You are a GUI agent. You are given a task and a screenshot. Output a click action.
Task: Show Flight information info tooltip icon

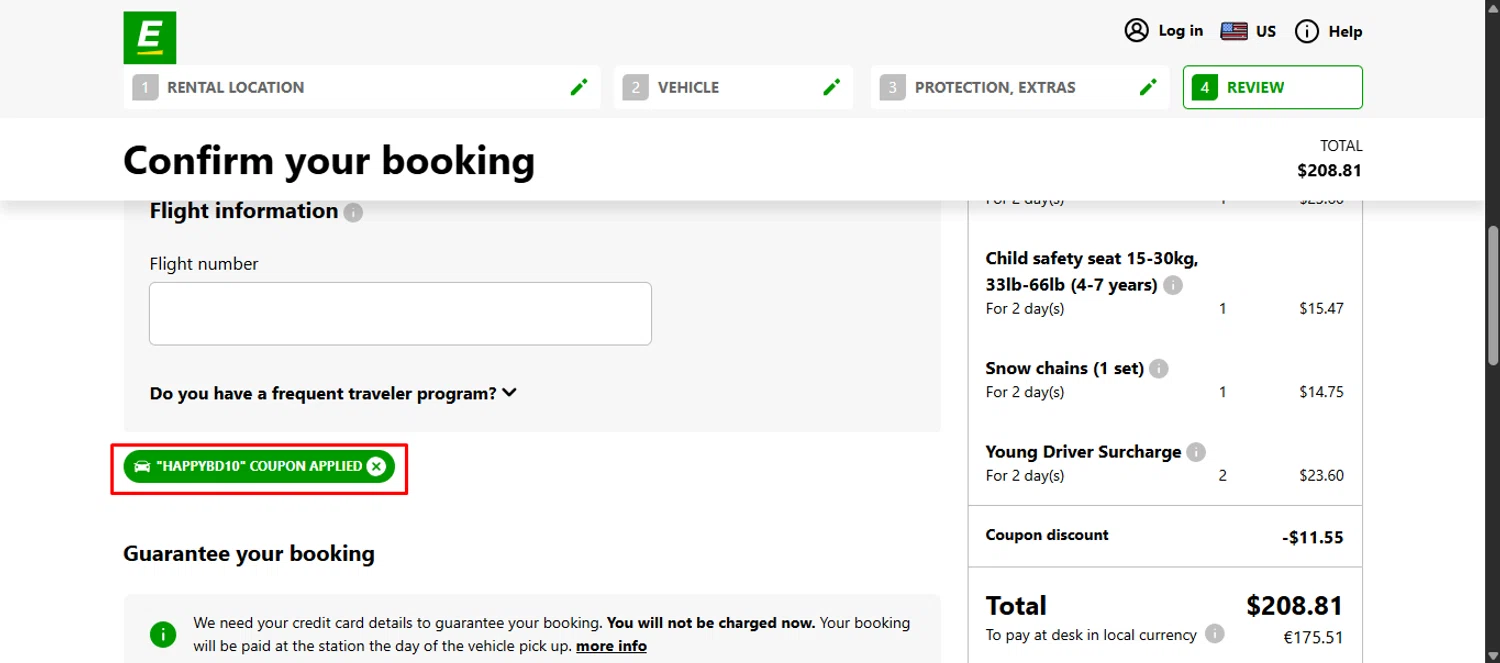pyautogui.click(x=353, y=212)
